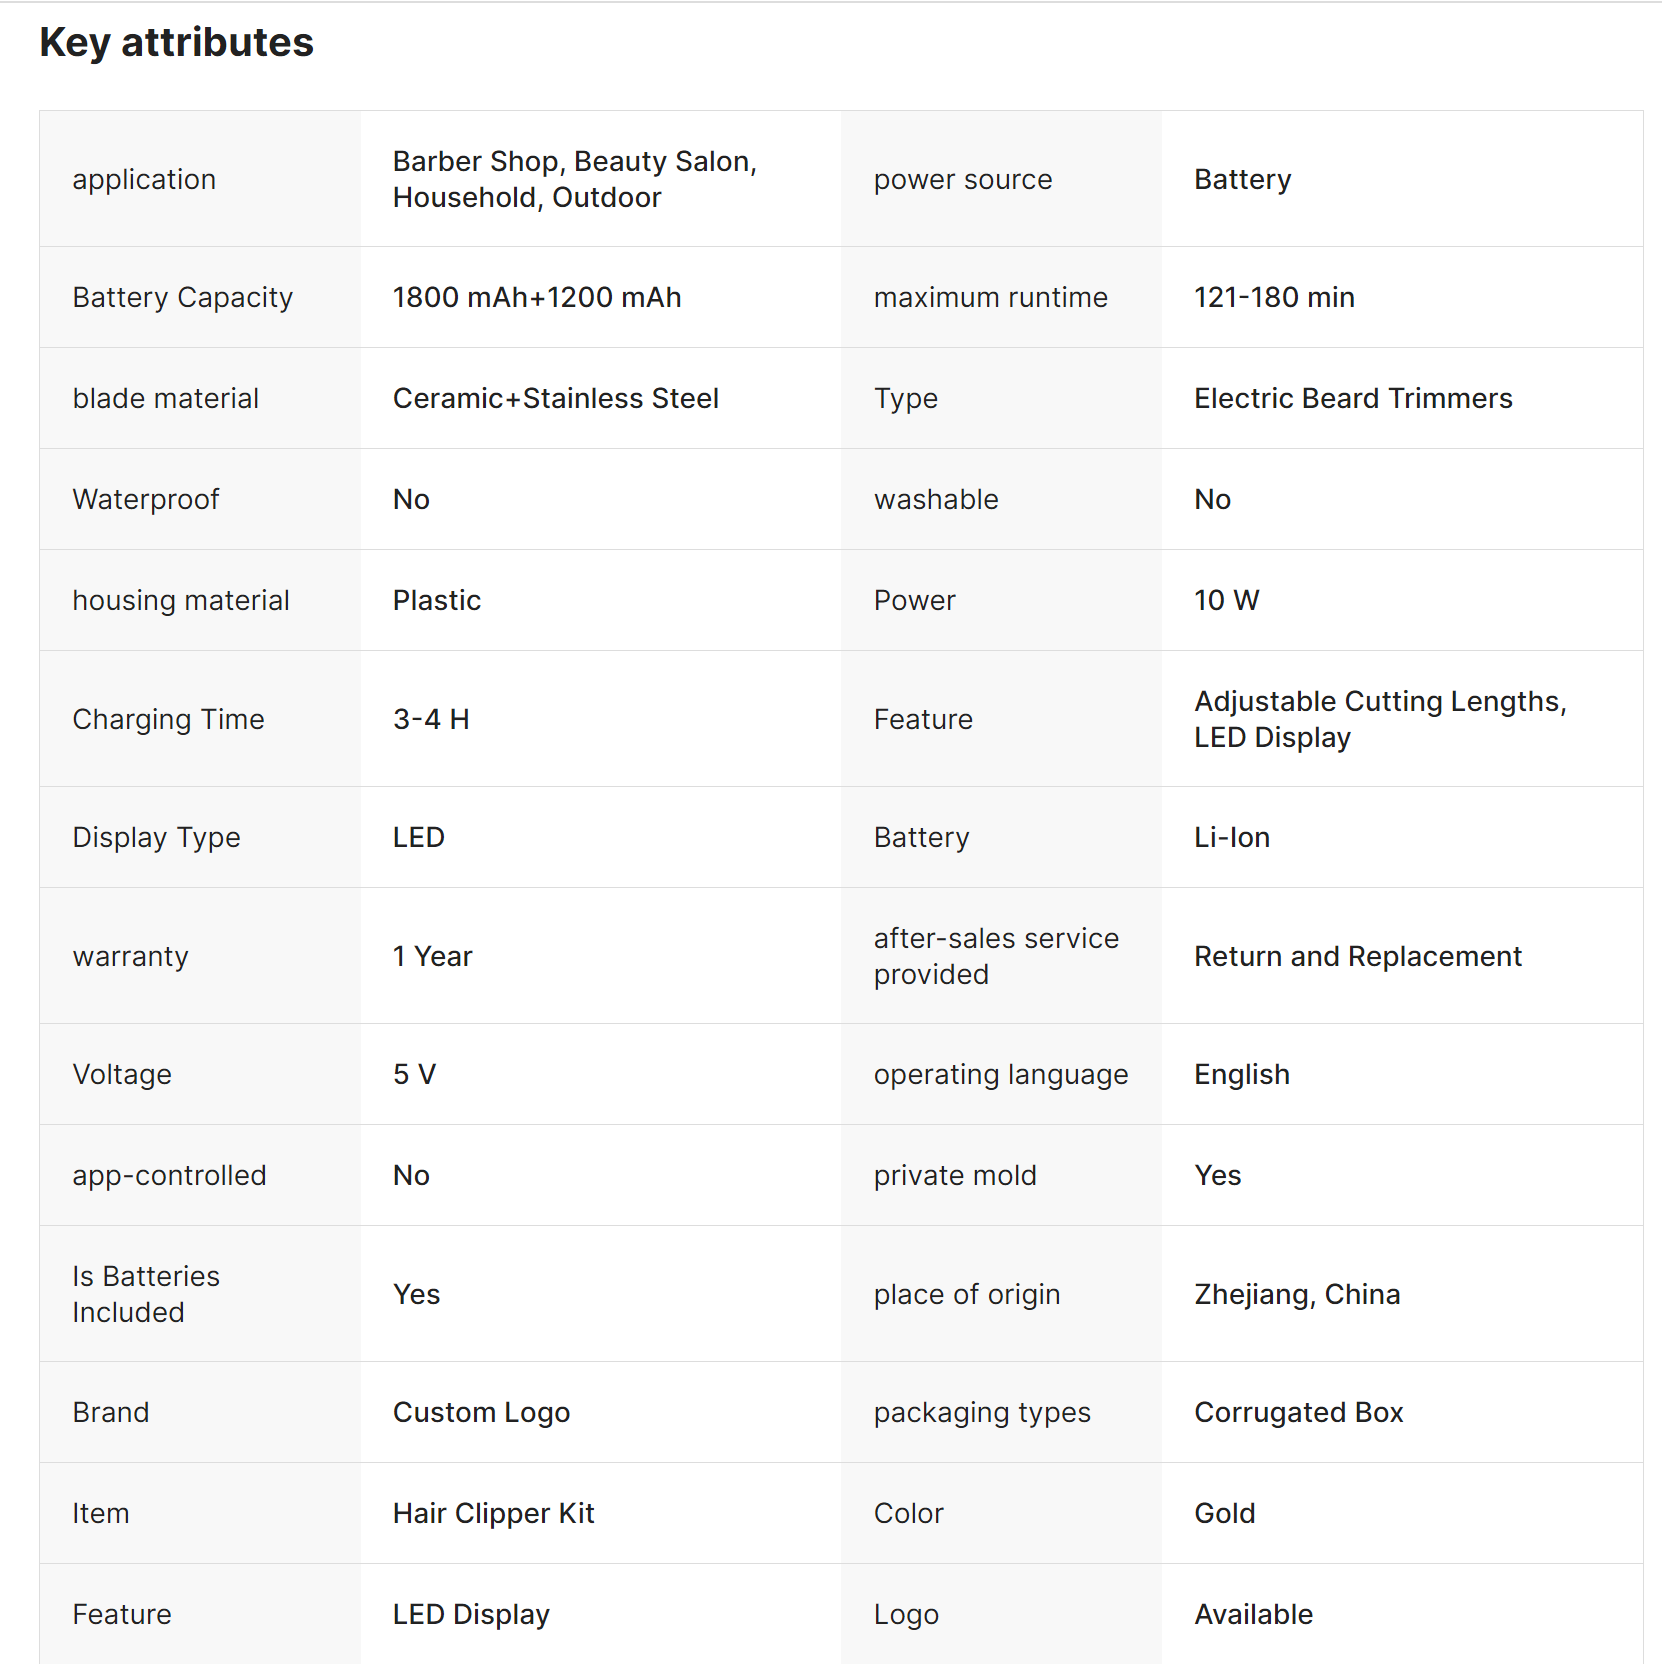Click the 121-180 min maximum runtime value

pyautogui.click(x=1273, y=297)
